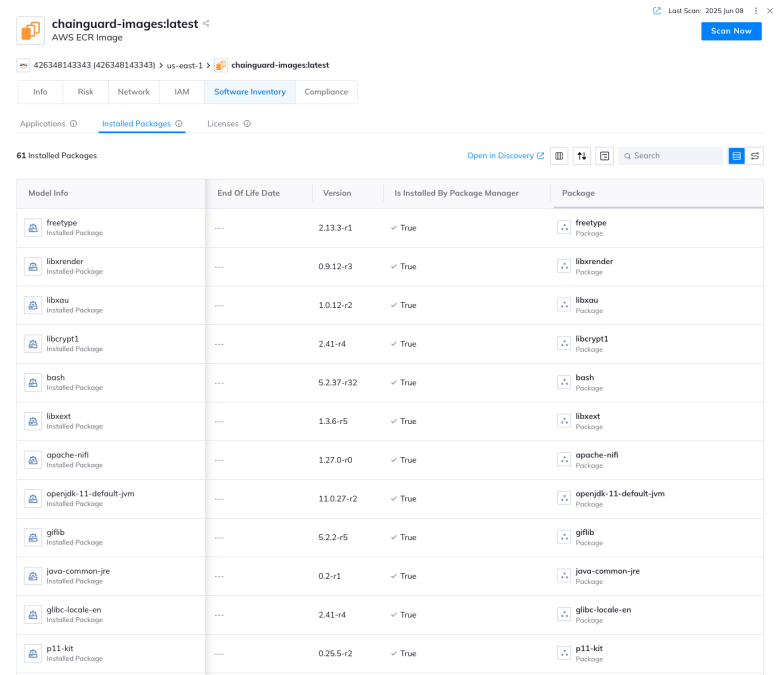784x675 pixels.
Task: Open the column chooser icon
Action: click(559, 156)
